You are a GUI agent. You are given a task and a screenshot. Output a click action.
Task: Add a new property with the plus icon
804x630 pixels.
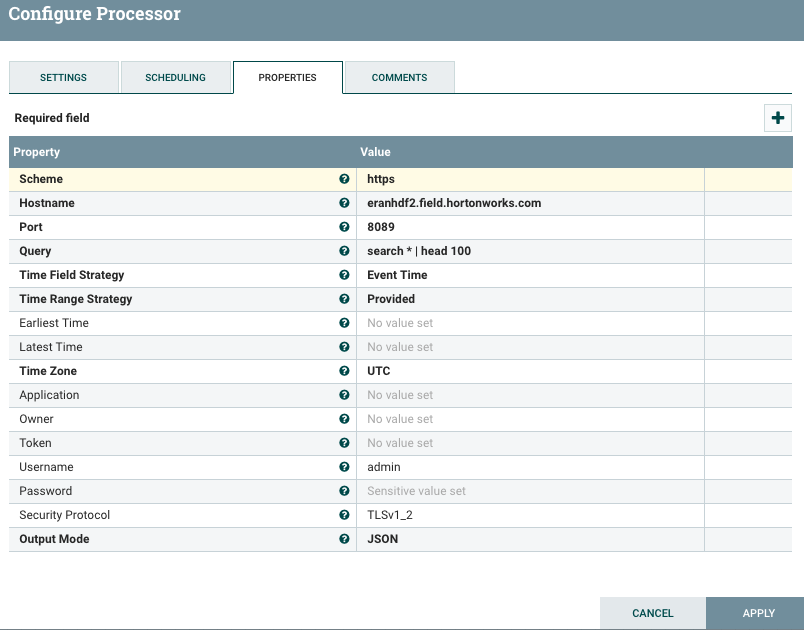point(777,117)
